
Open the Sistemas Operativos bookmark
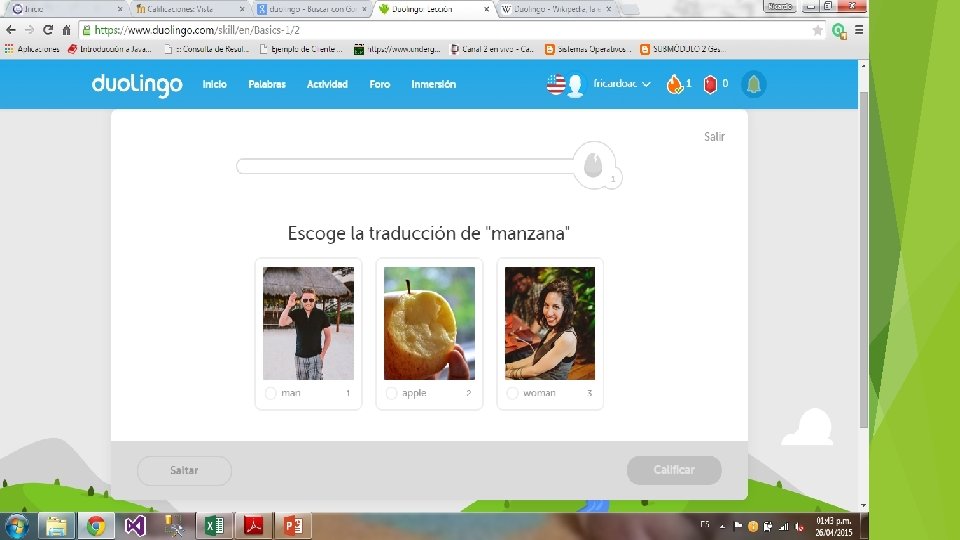[x=588, y=49]
